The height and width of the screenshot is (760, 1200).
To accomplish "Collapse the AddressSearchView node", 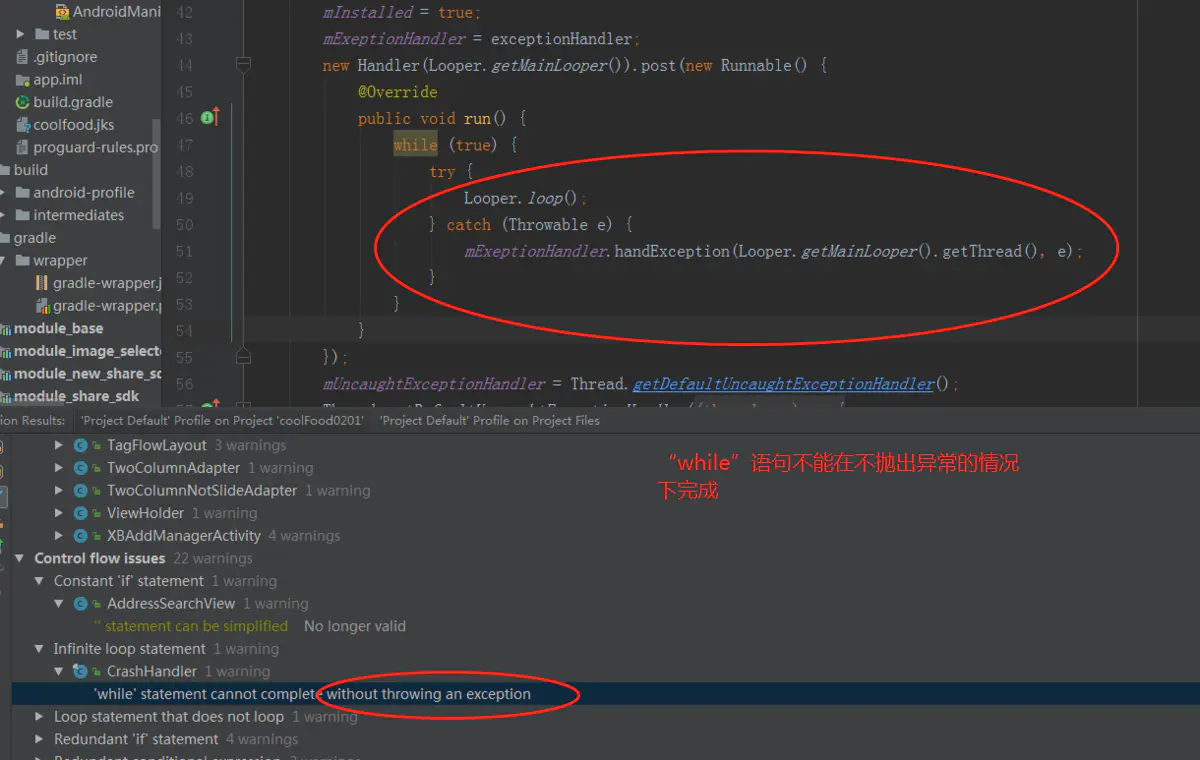I will pos(59,603).
